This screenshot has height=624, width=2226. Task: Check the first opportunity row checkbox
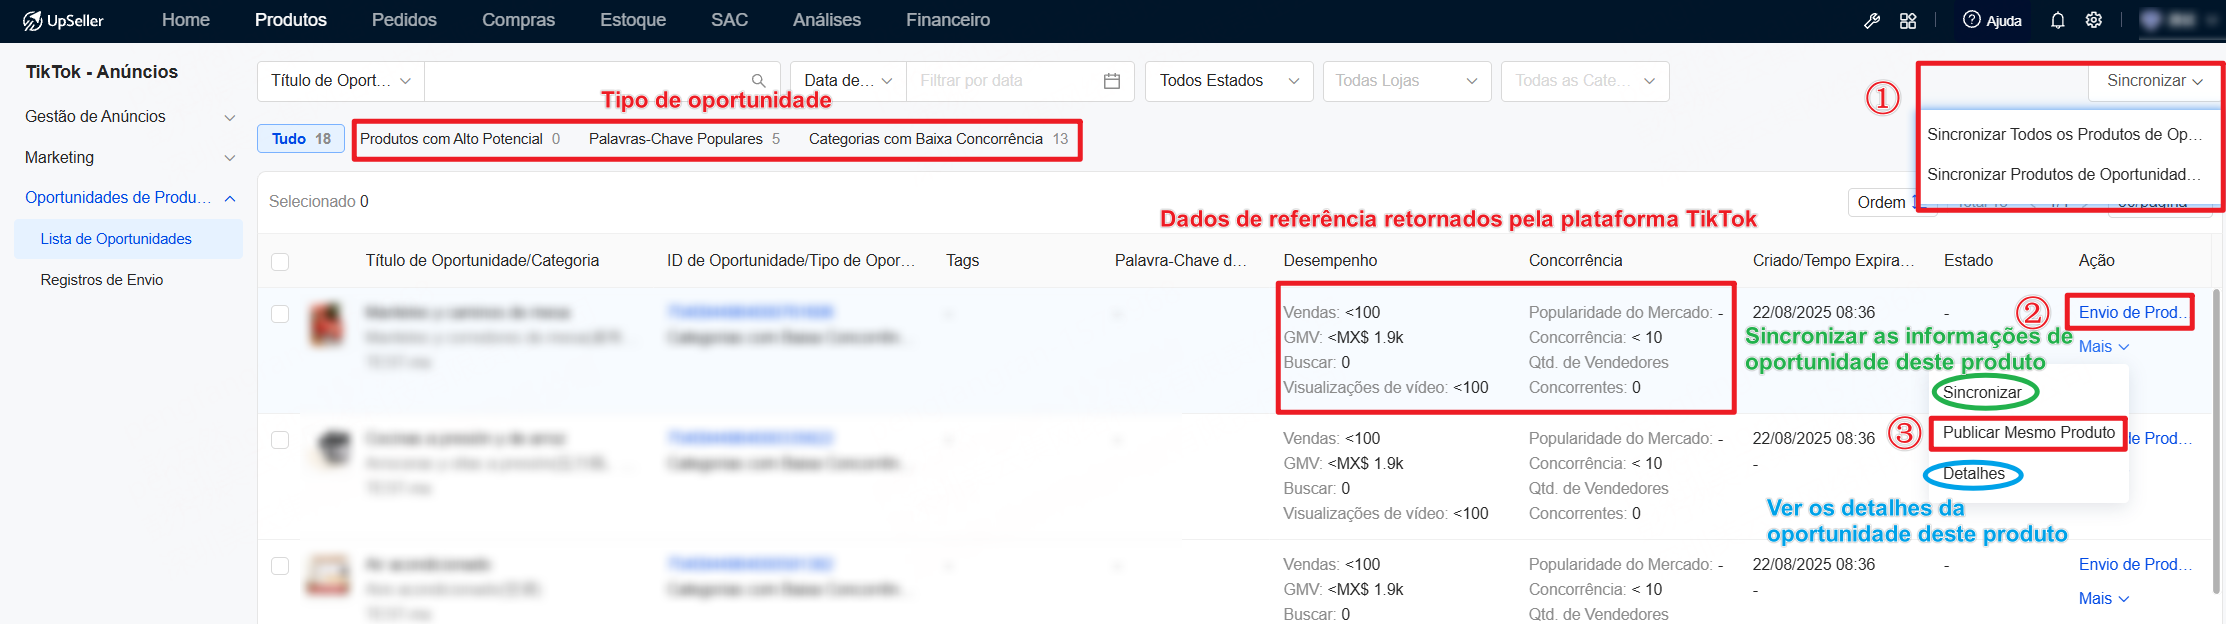[x=280, y=314]
